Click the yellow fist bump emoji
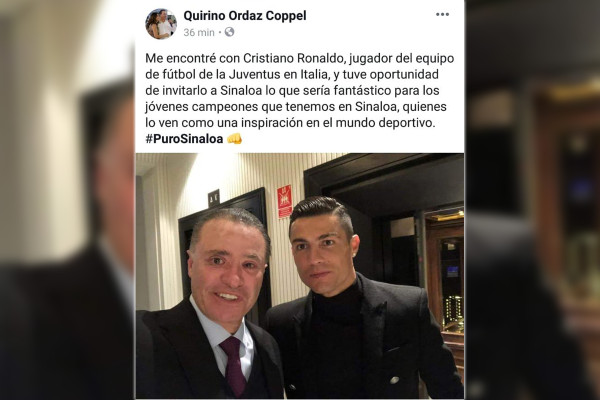 [235, 139]
